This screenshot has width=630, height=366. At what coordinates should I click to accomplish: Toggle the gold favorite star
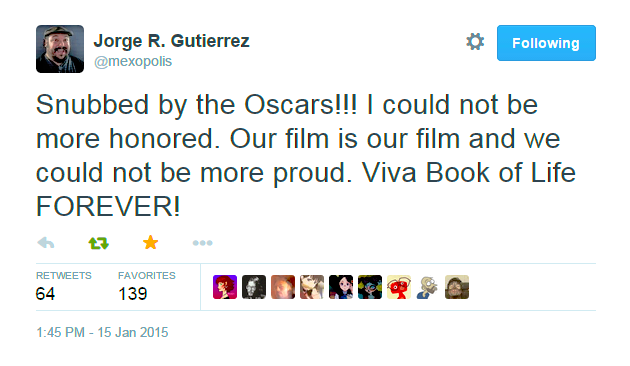click(150, 243)
